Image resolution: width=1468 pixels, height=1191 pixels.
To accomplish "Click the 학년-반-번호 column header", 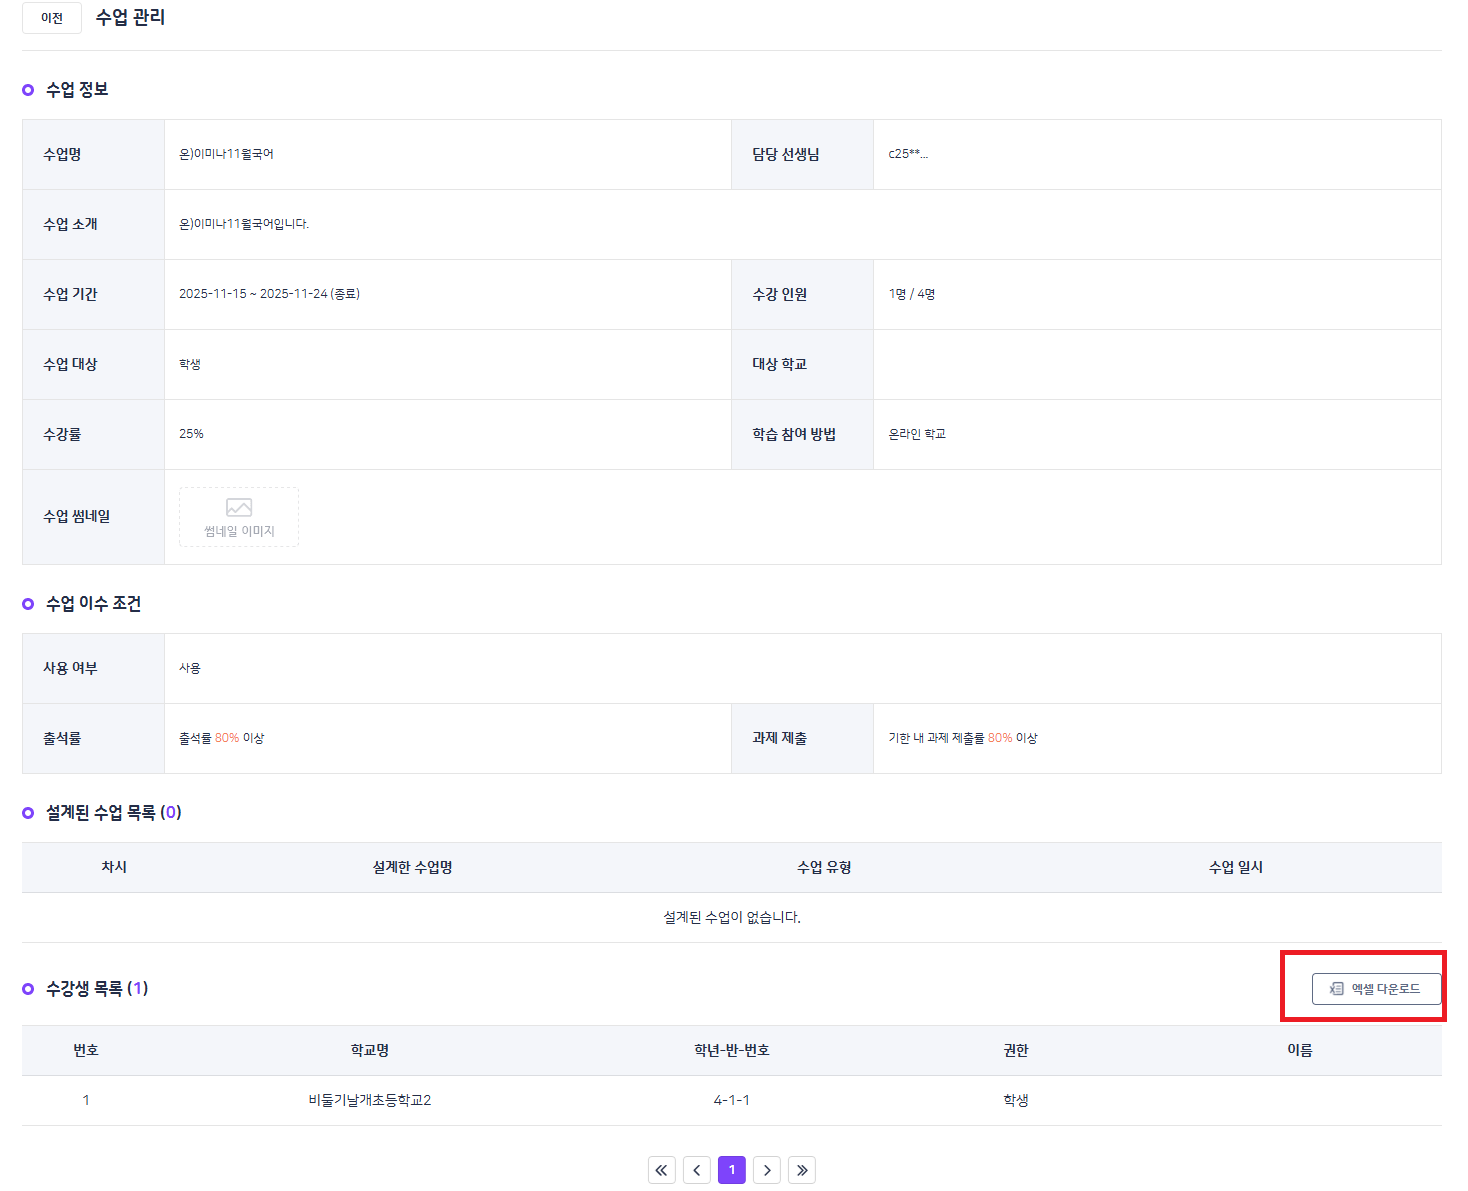I will (x=732, y=1050).
